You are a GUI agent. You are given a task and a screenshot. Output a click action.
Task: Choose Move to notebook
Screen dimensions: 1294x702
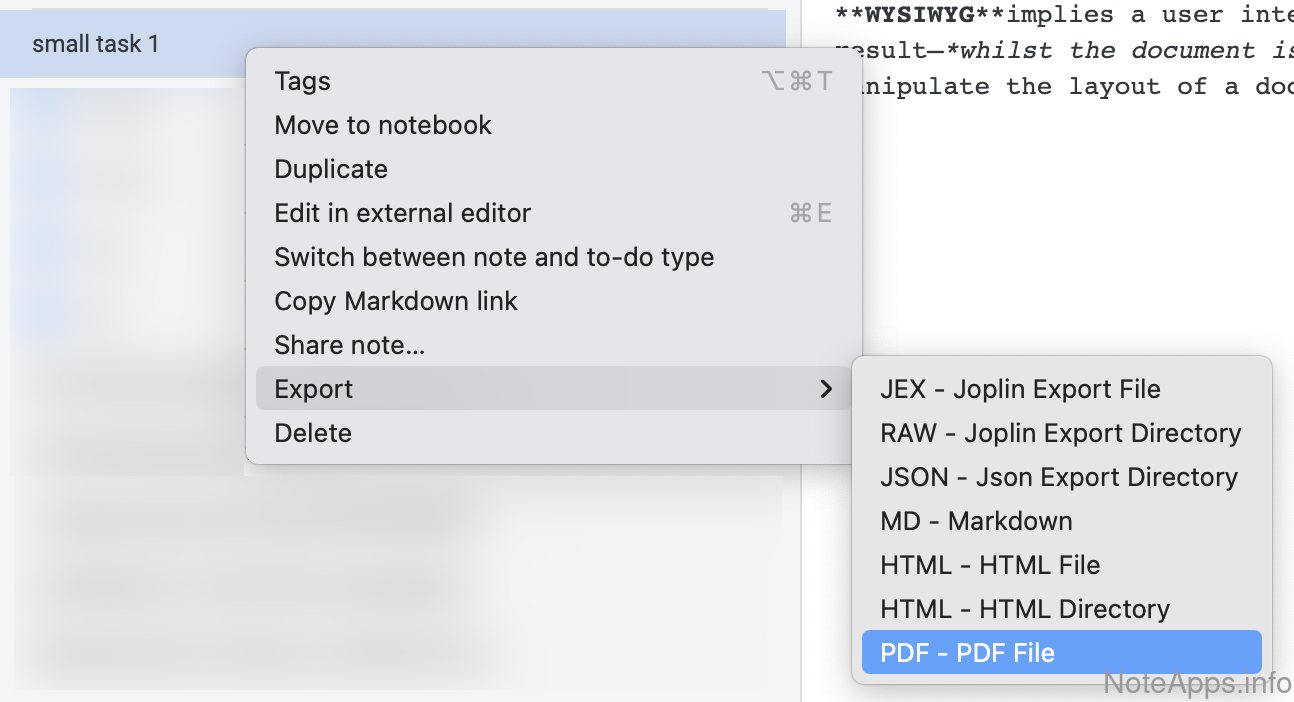click(383, 126)
